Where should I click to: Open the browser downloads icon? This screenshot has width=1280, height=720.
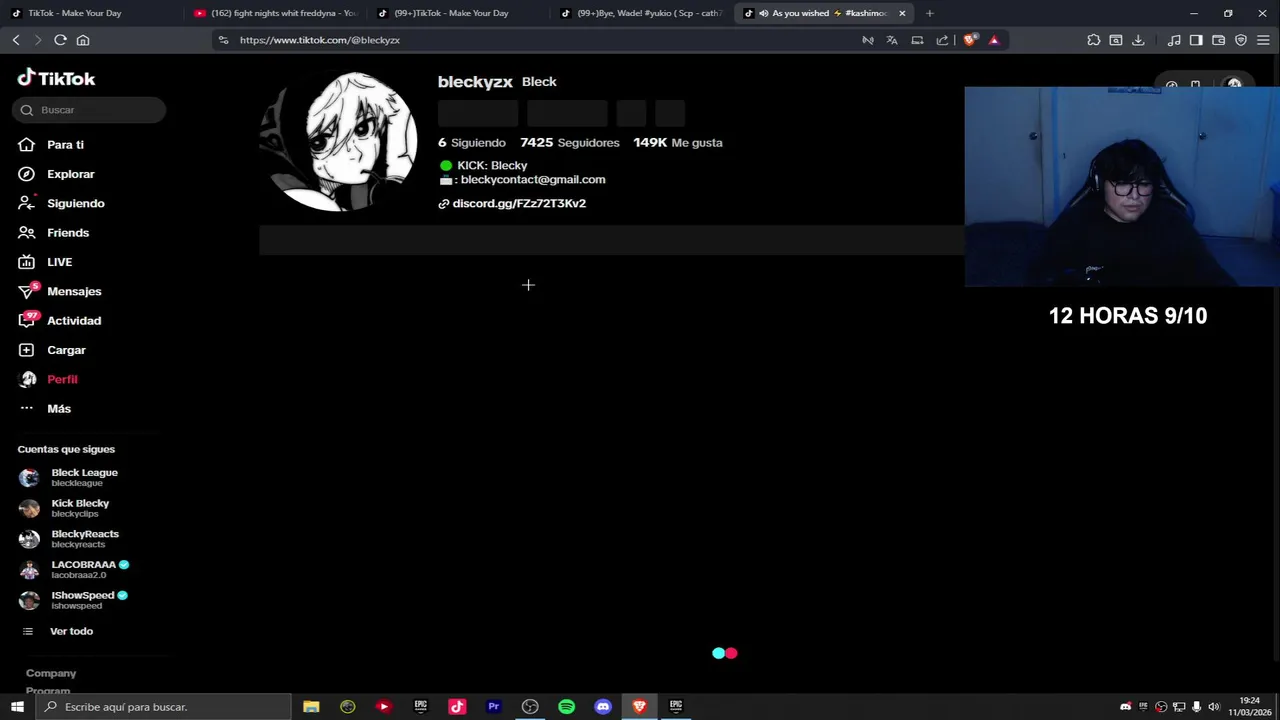tap(1139, 40)
